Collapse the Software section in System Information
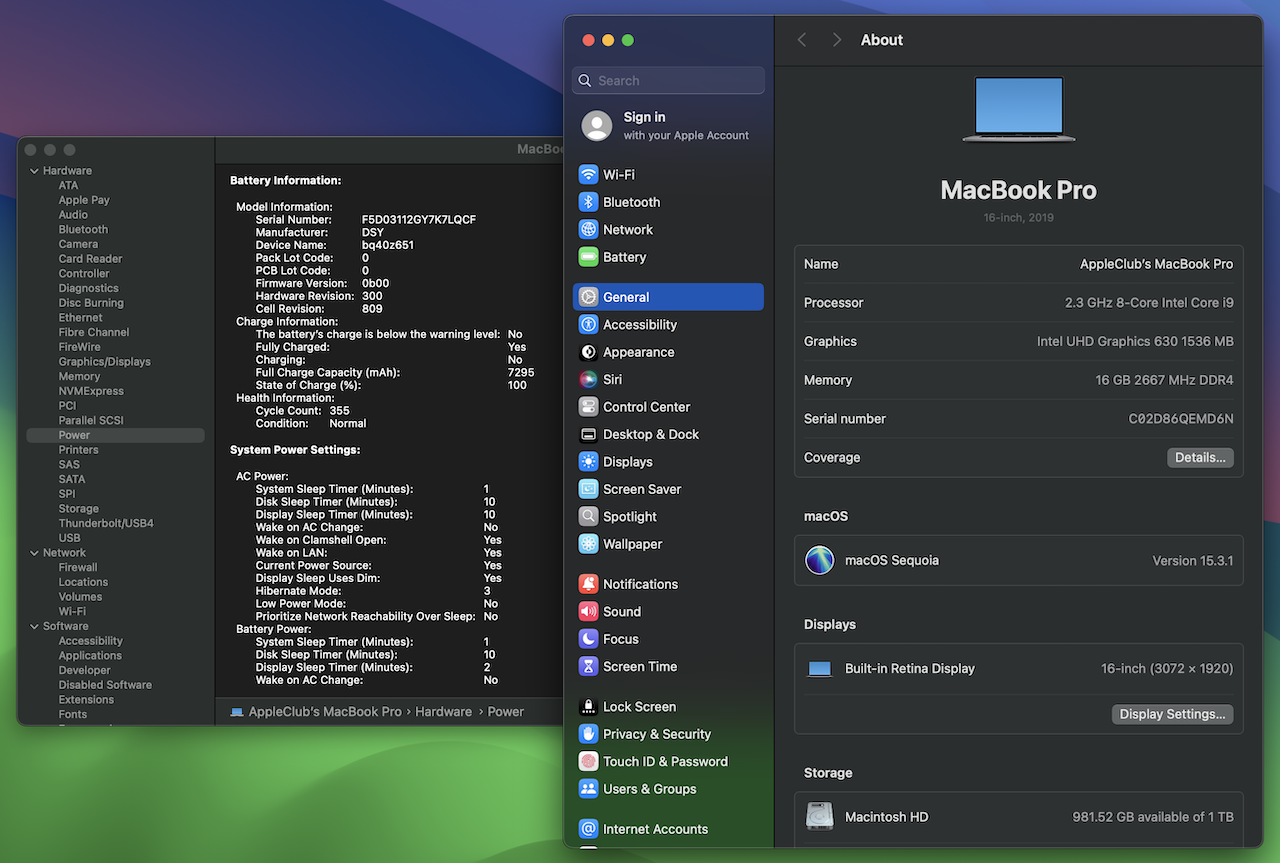Viewport: 1280px width, 863px height. (34, 626)
